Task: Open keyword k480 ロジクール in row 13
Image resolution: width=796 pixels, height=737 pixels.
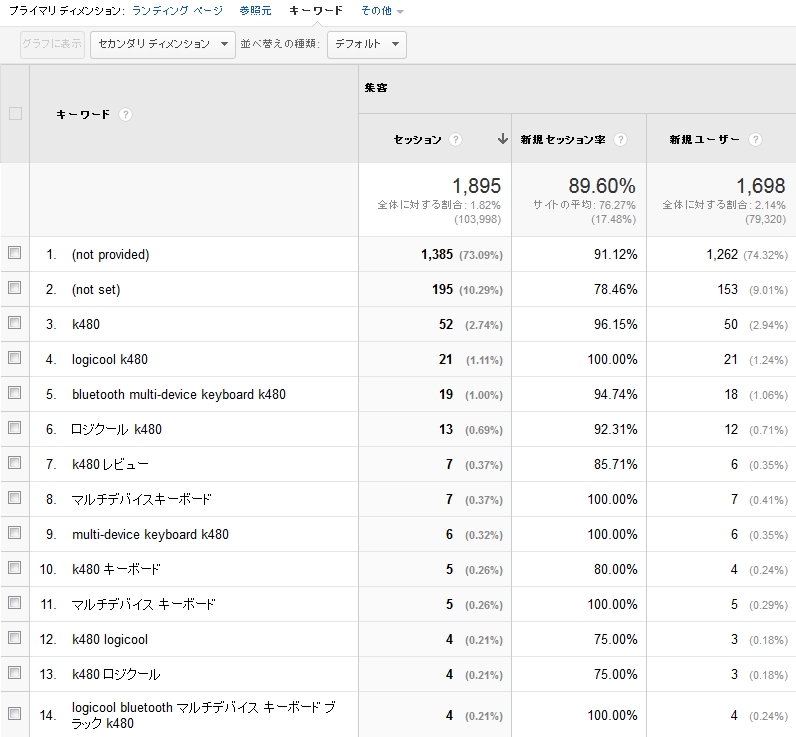Action: (x=116, y=675)
